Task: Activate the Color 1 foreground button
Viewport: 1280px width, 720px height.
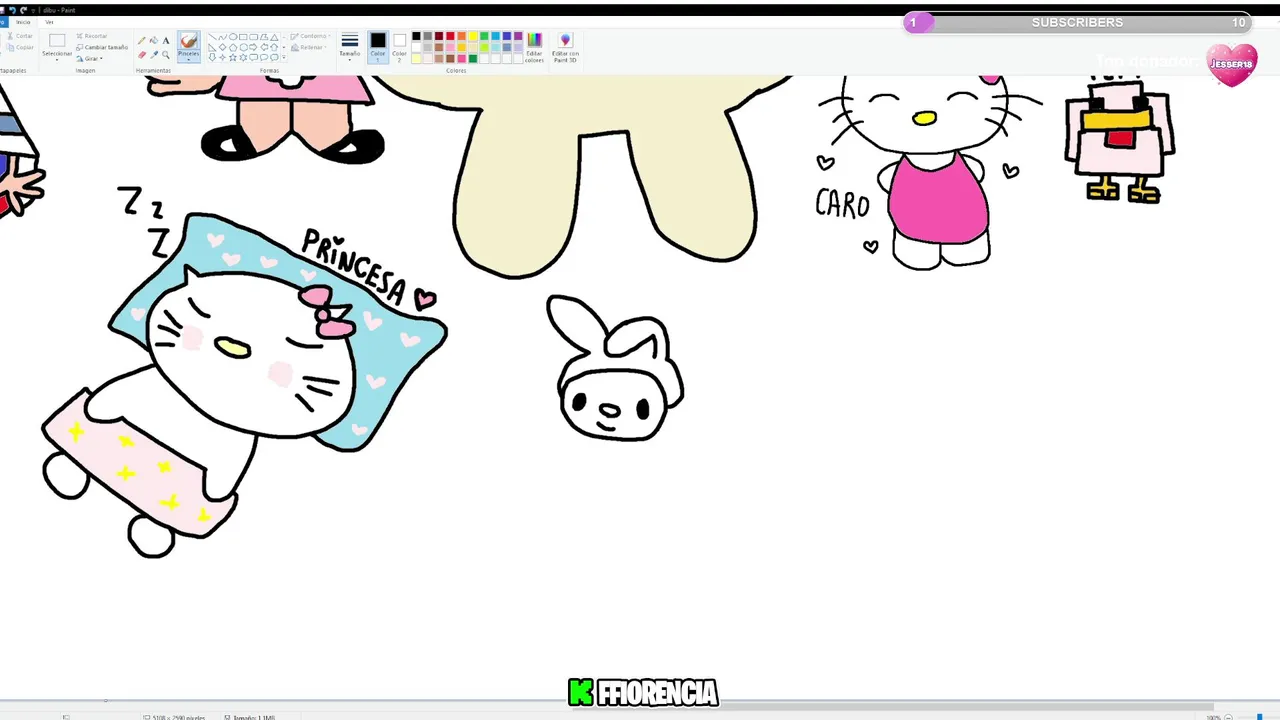Action: coord(378,47)
